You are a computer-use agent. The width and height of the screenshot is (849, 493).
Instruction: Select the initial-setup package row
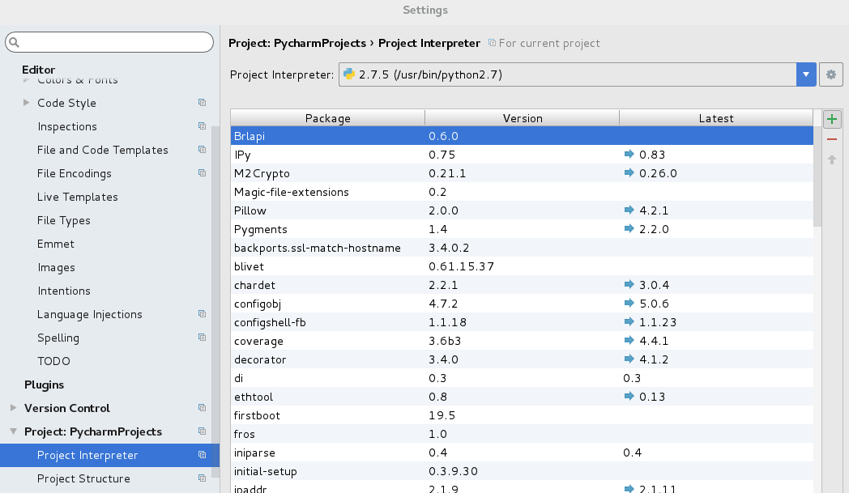522,471
